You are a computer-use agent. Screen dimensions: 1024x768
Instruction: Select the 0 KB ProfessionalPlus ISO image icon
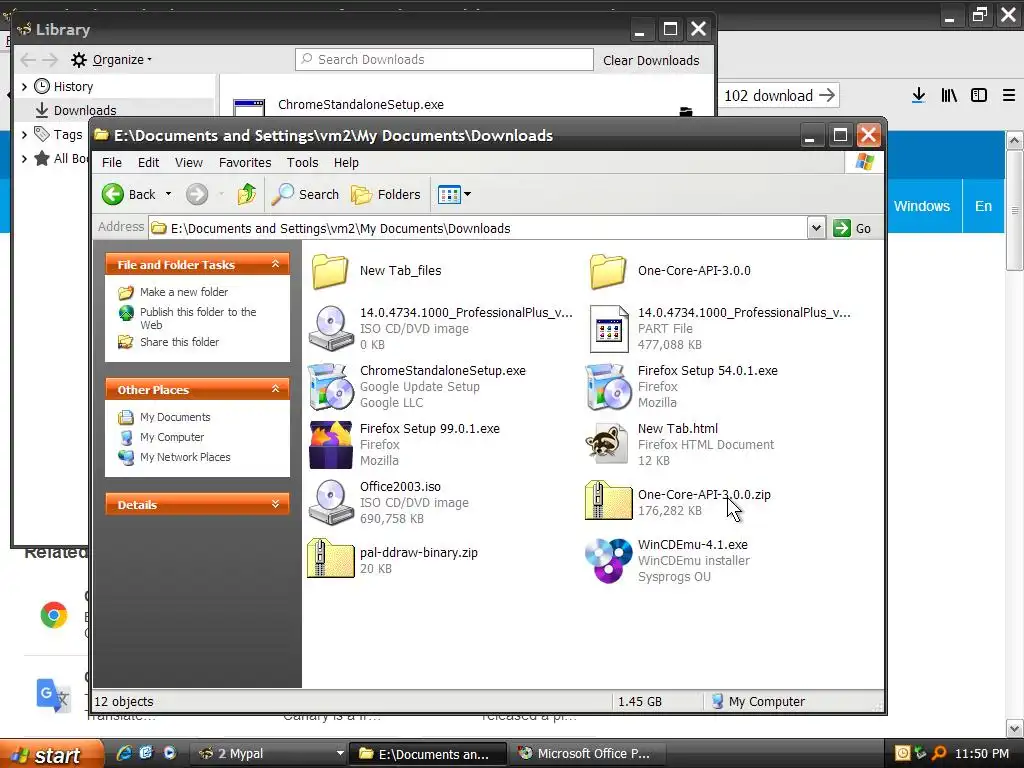pyautogui.click(x=331, y=328)
